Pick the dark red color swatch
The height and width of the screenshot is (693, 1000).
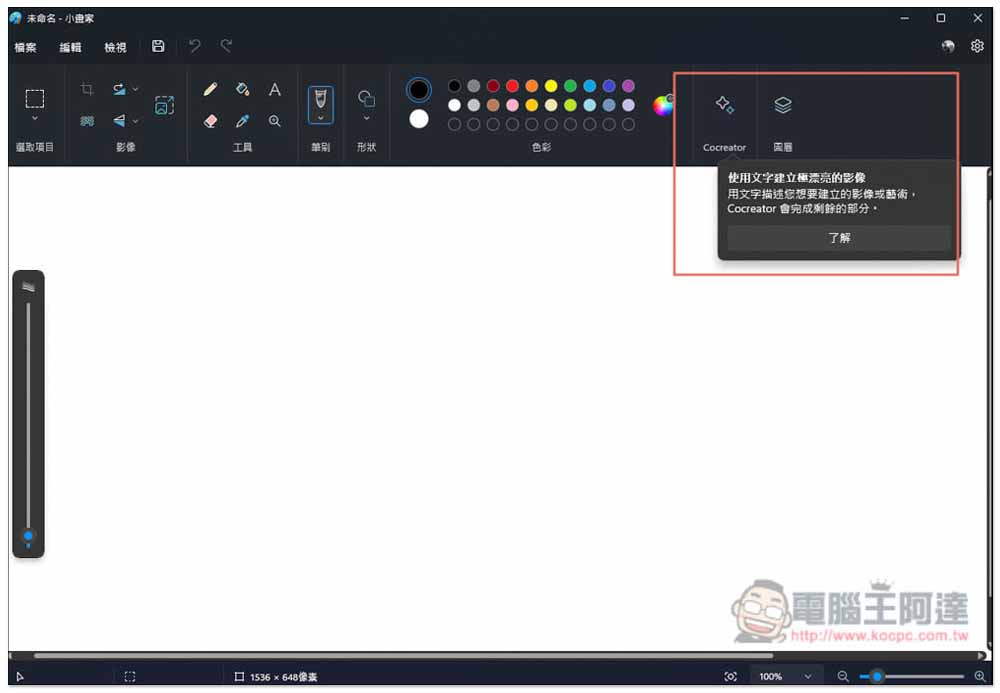[493, 86]
